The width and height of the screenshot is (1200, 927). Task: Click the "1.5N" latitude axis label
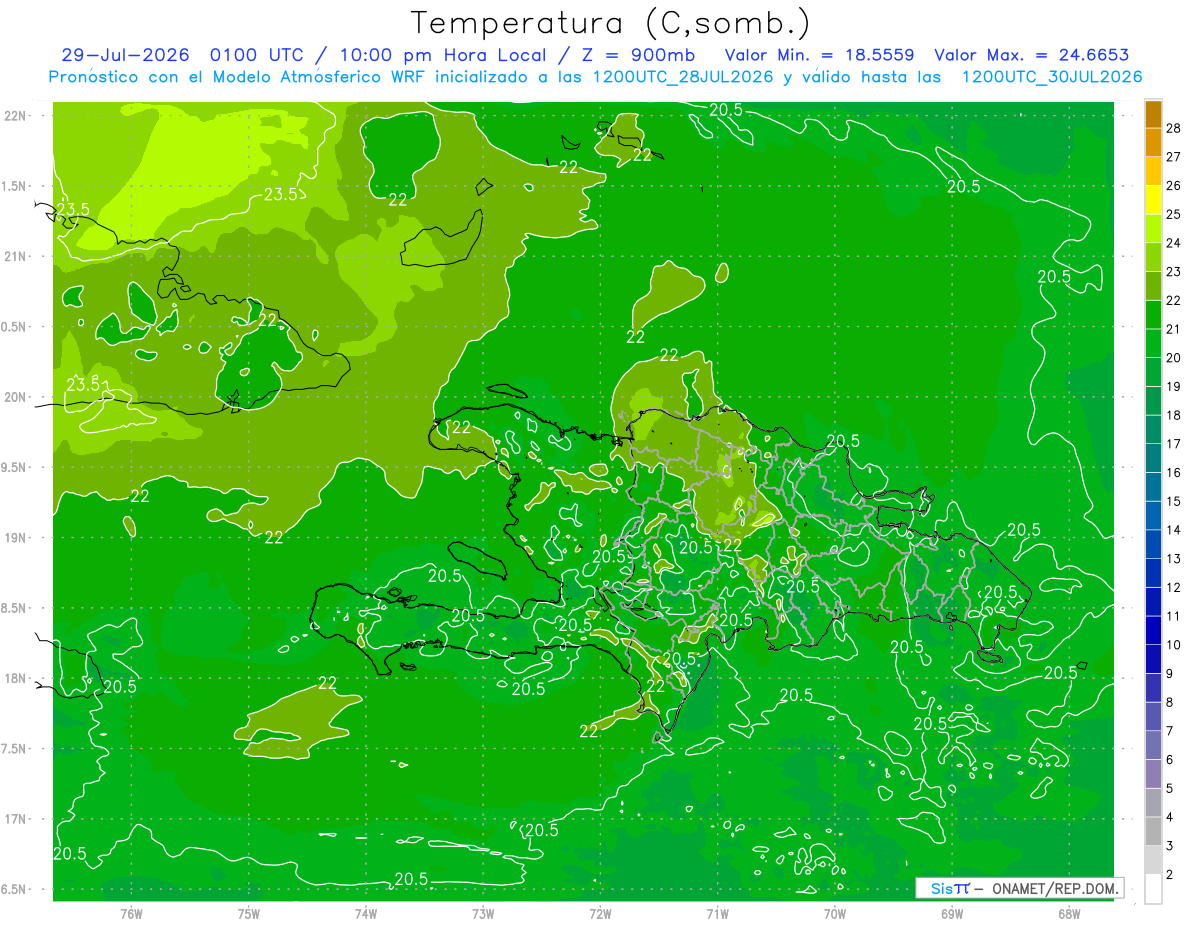click(15, 186)
